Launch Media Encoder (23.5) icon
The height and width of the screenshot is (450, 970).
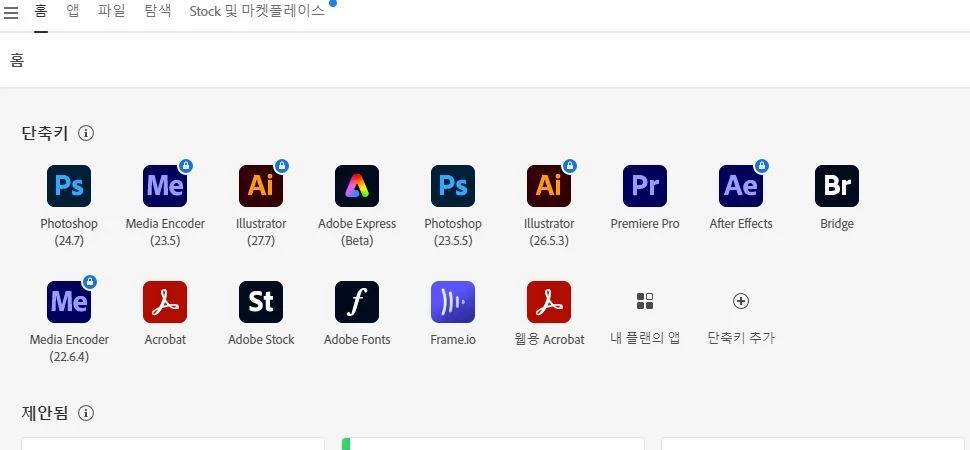click(x=165, y=186)
